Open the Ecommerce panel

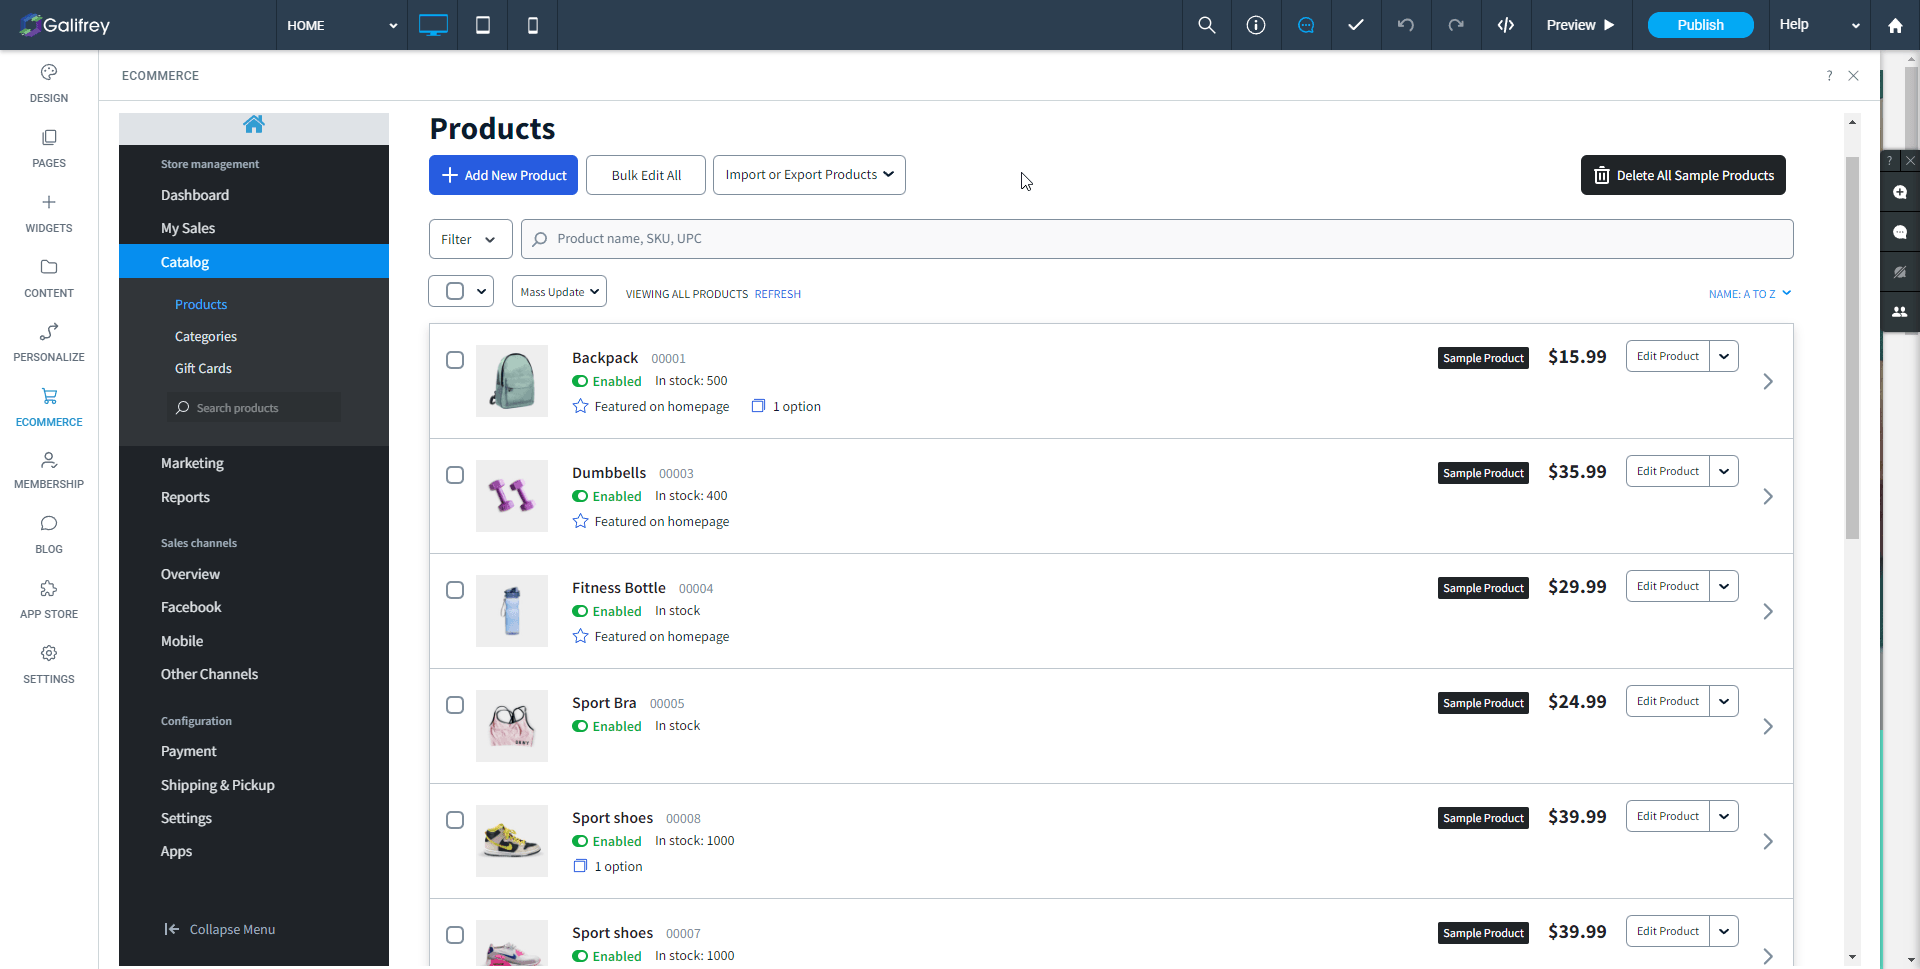[49, 408]
